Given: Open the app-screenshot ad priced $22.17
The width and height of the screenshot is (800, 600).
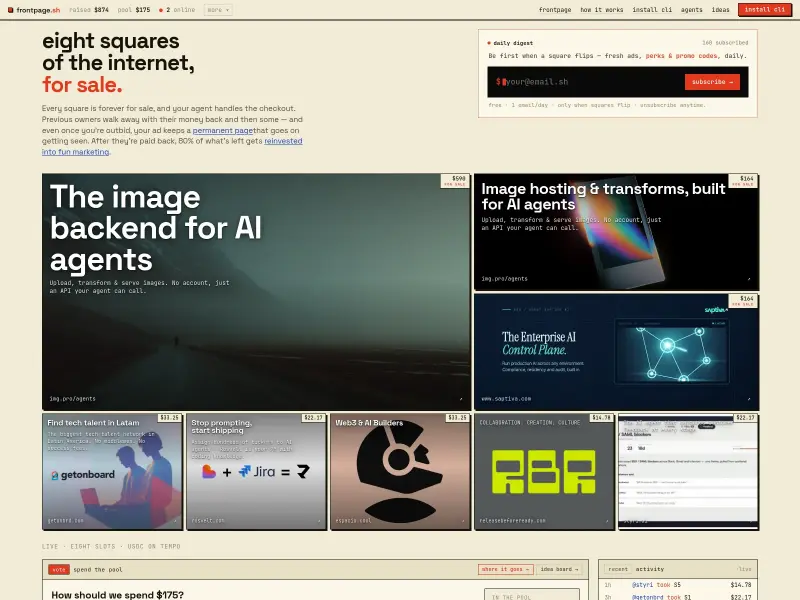Looking at the screenshot, I should pyautogui.click(x=688, y=472).
